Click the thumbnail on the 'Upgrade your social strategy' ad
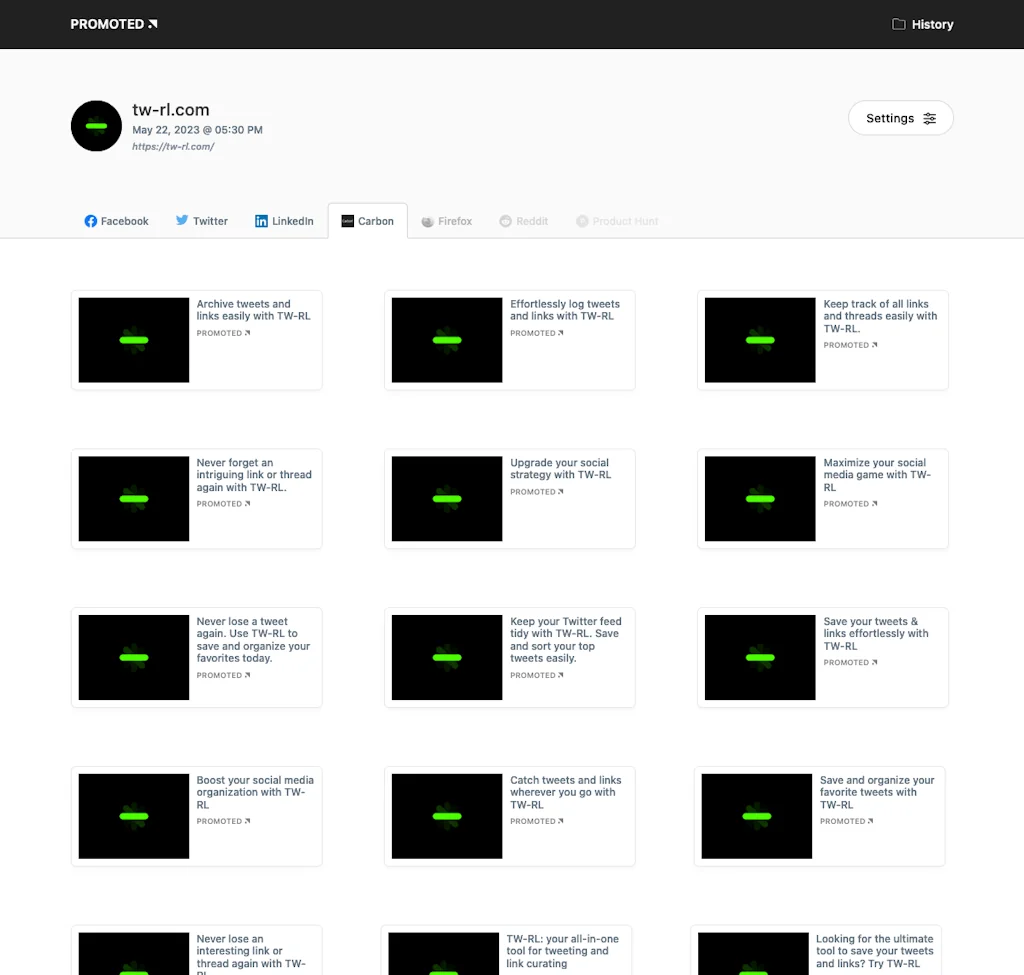Screen dimensions: 1024x975 [446, 498]
